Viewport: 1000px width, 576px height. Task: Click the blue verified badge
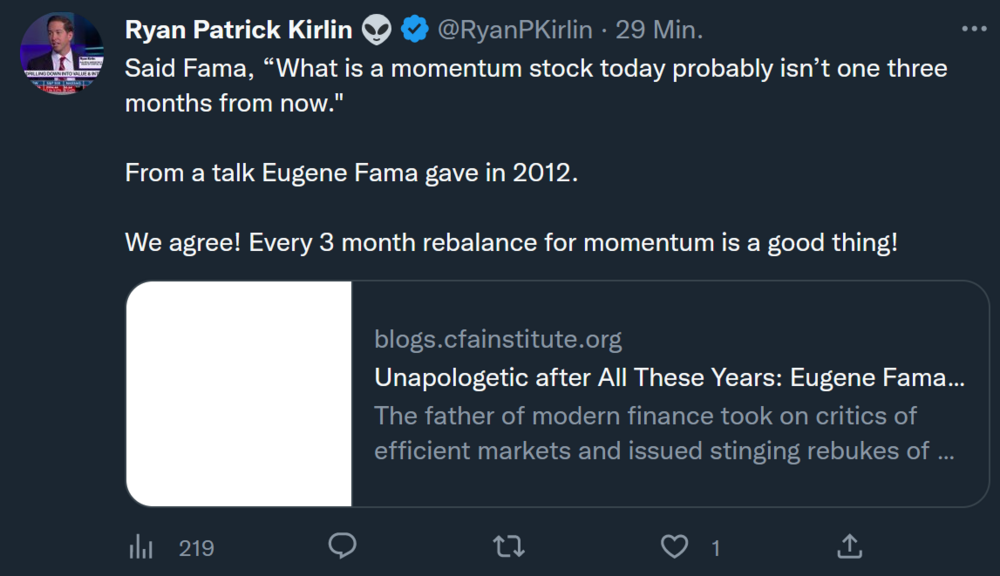point(414,30)
